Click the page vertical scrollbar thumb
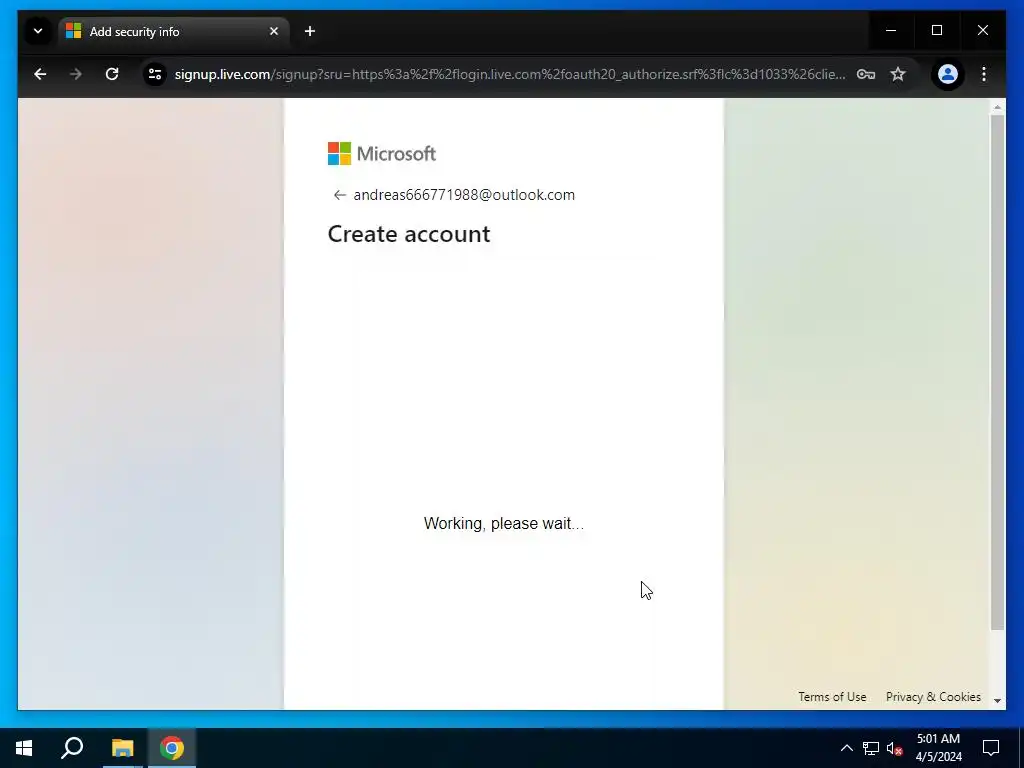 click(x=997, y=372)
